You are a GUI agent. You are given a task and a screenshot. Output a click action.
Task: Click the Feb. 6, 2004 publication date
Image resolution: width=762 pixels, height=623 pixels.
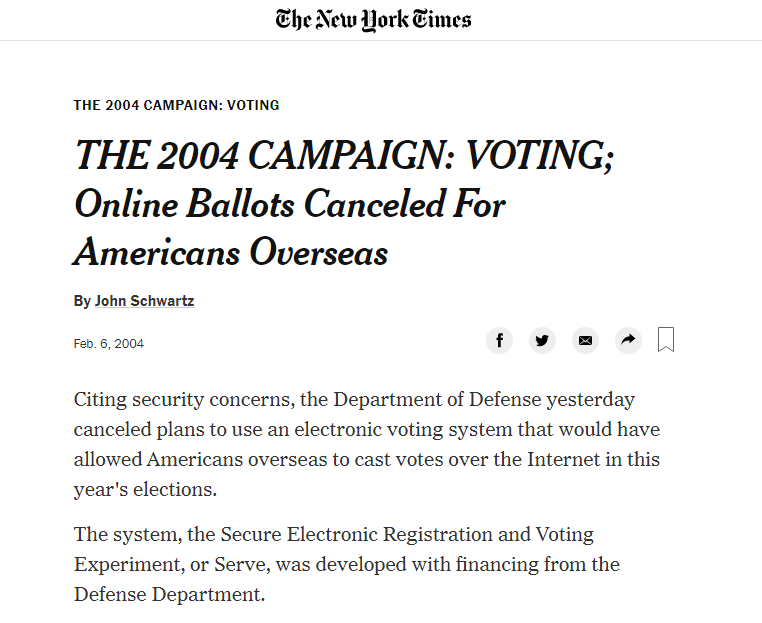pyautogui.click(x=109, y=344)
